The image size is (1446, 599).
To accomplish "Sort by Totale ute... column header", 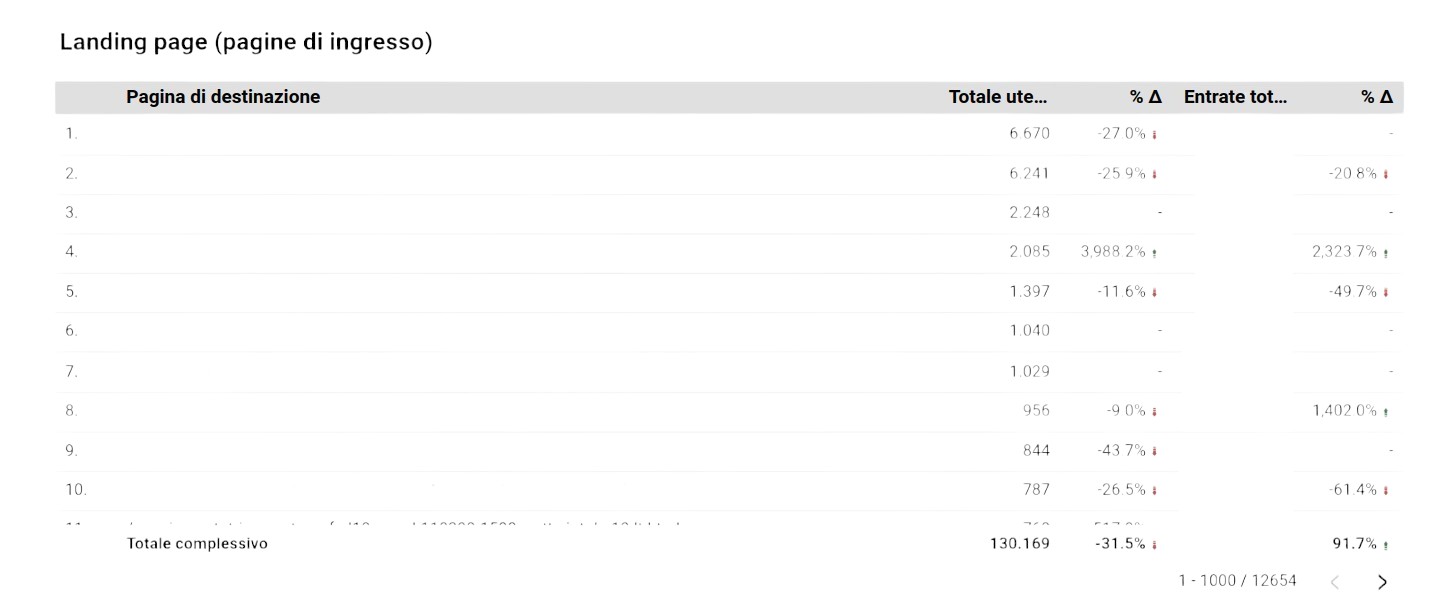I will (997, 97).
